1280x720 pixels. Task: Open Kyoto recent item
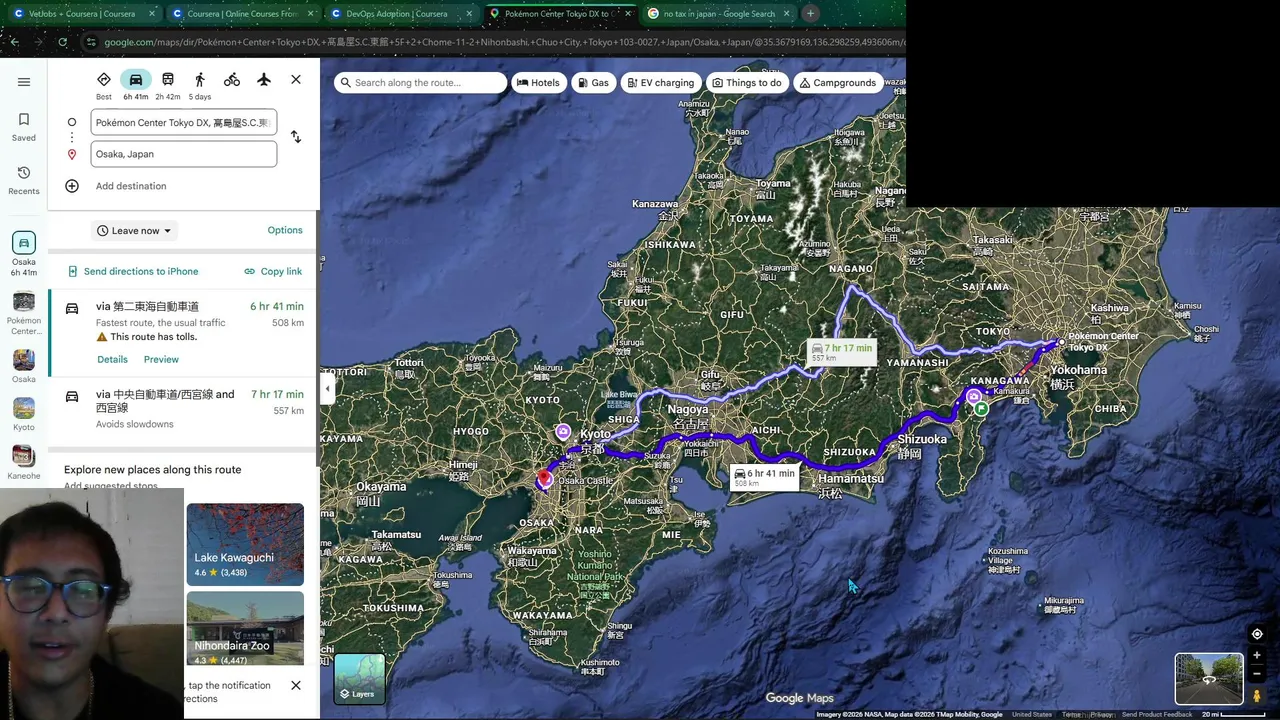pyautogui.click(x=24, y=414)
